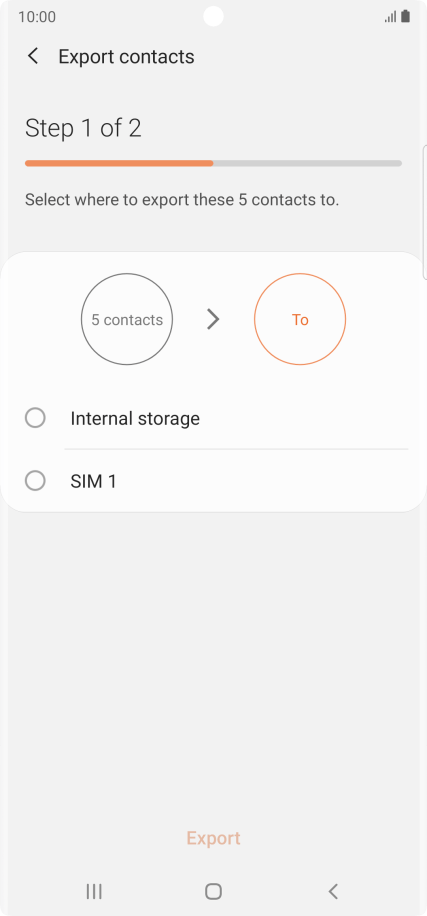Tap the Step 1 of 2 heading

(x=83, y=128)
